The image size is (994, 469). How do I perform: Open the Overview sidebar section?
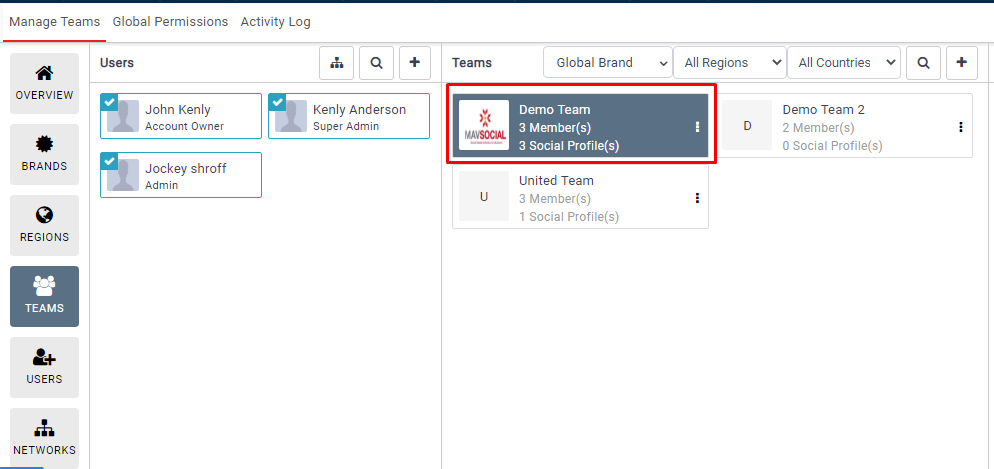pos(44,83)
